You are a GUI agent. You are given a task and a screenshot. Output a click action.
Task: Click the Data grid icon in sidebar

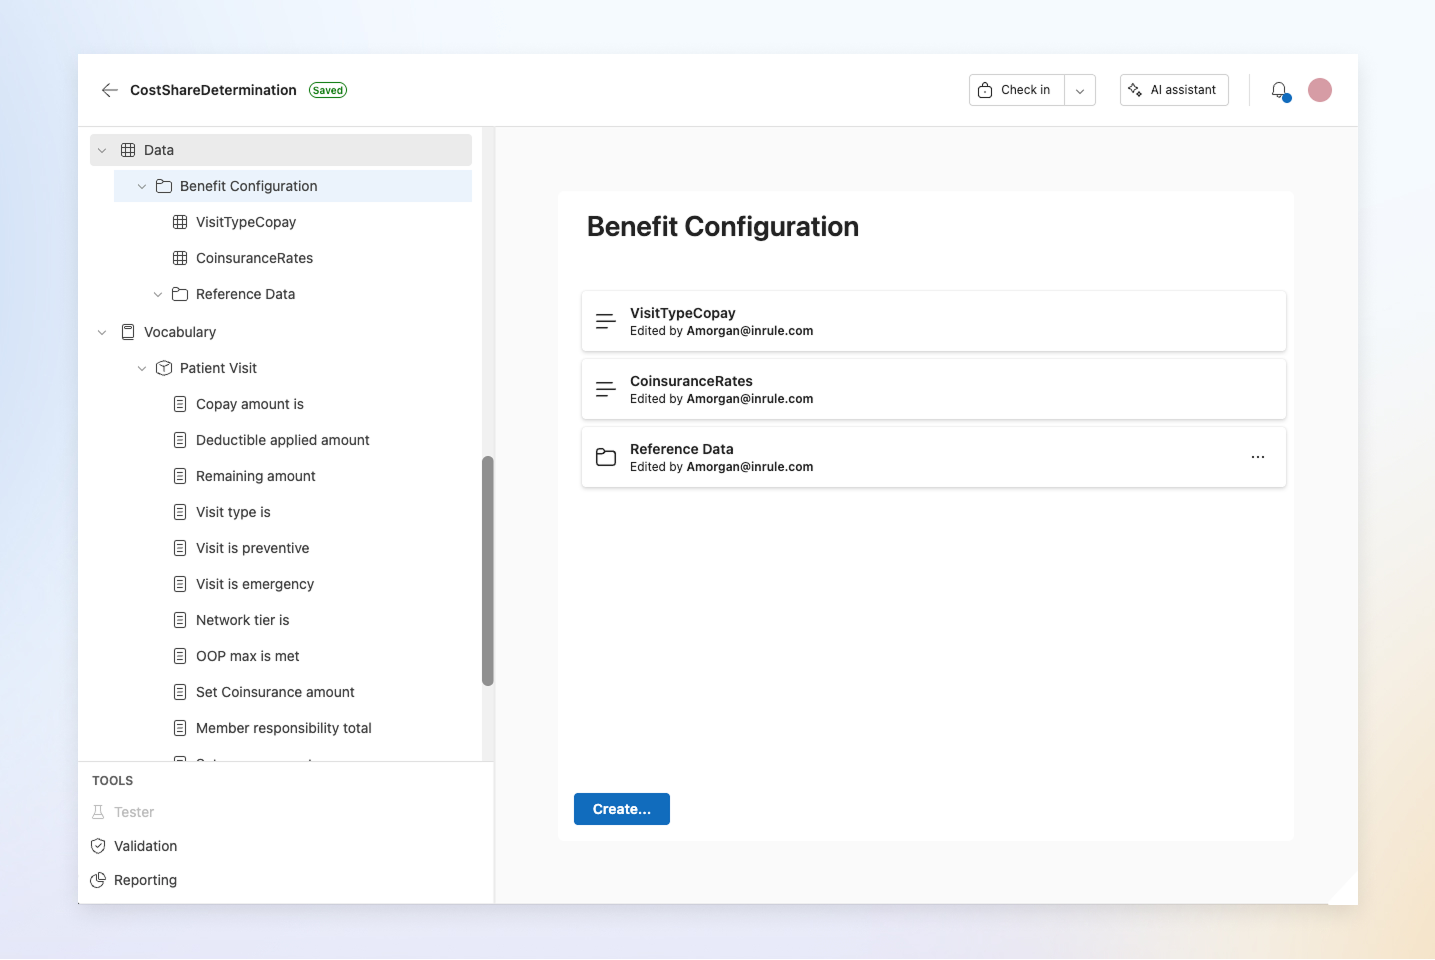128,149
